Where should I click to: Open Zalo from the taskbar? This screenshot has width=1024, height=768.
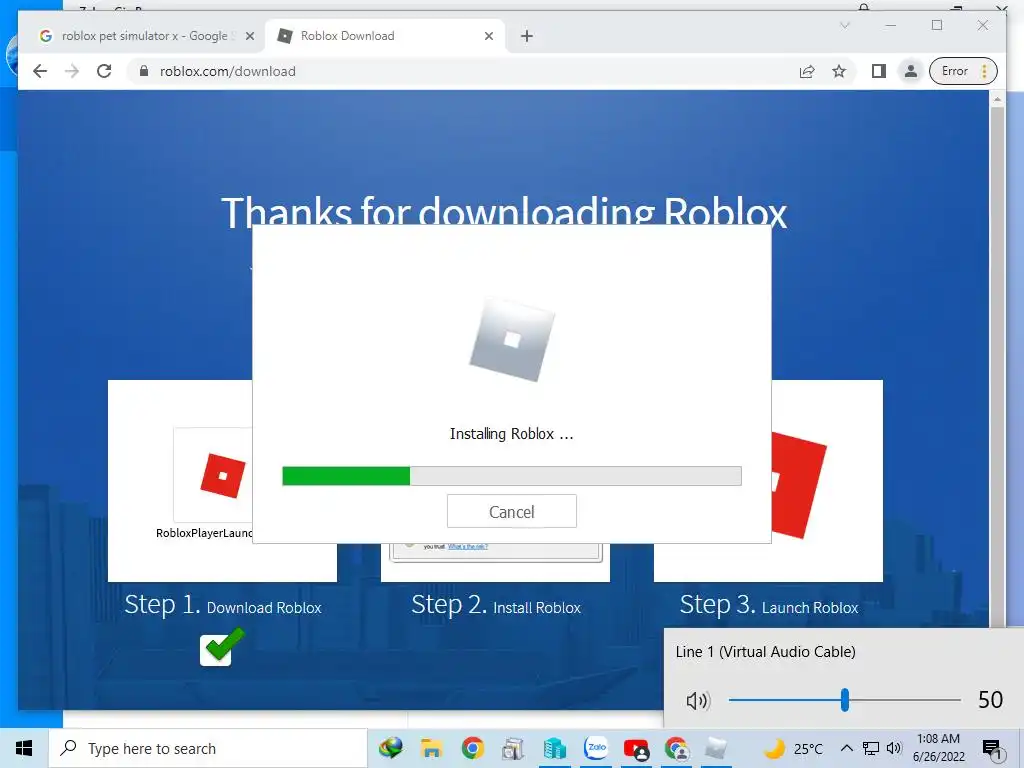(596, 747)
